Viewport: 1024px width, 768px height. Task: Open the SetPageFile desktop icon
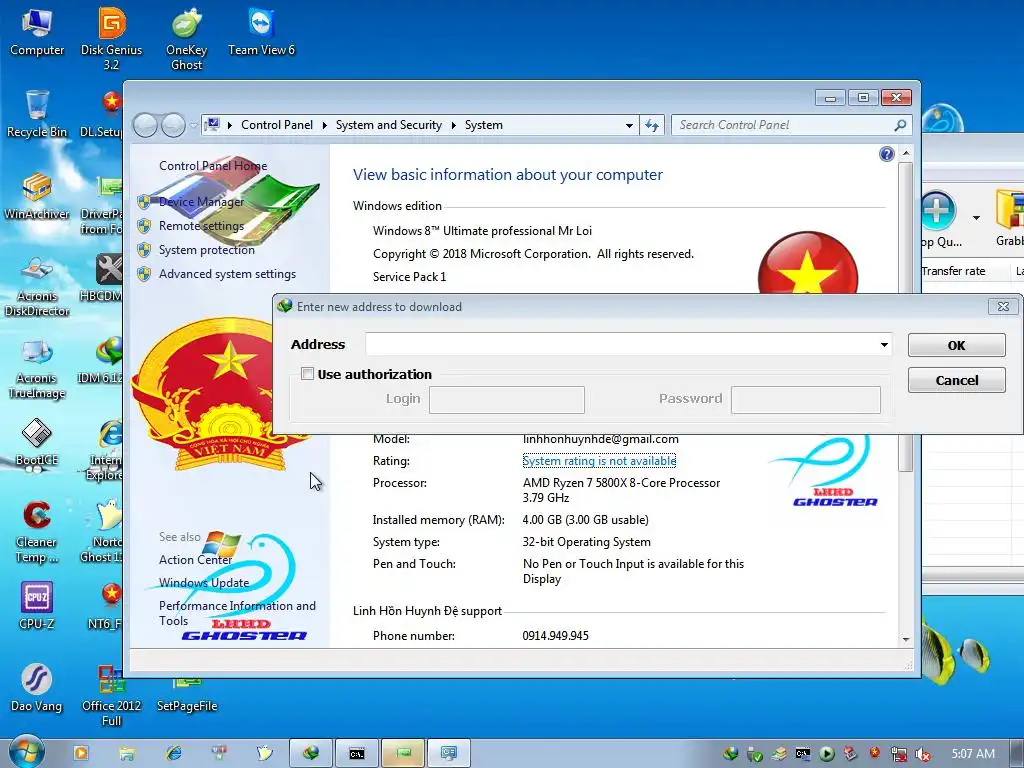coord(187,695)
